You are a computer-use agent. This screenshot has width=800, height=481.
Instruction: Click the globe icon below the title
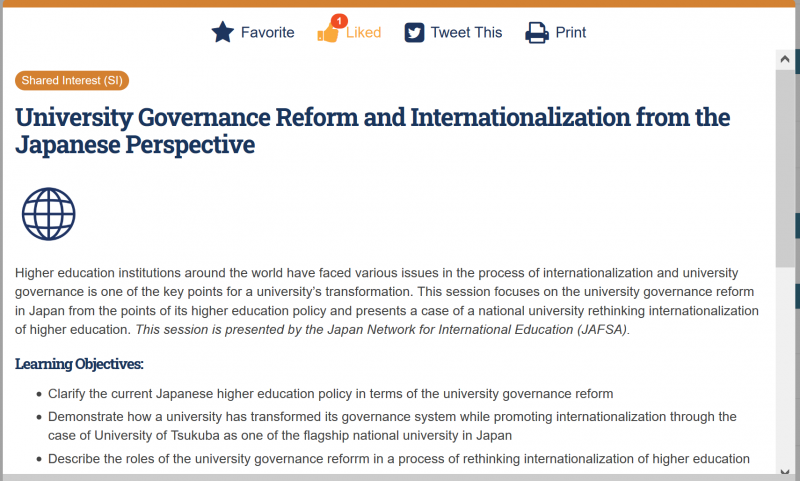tap(48, 214)
